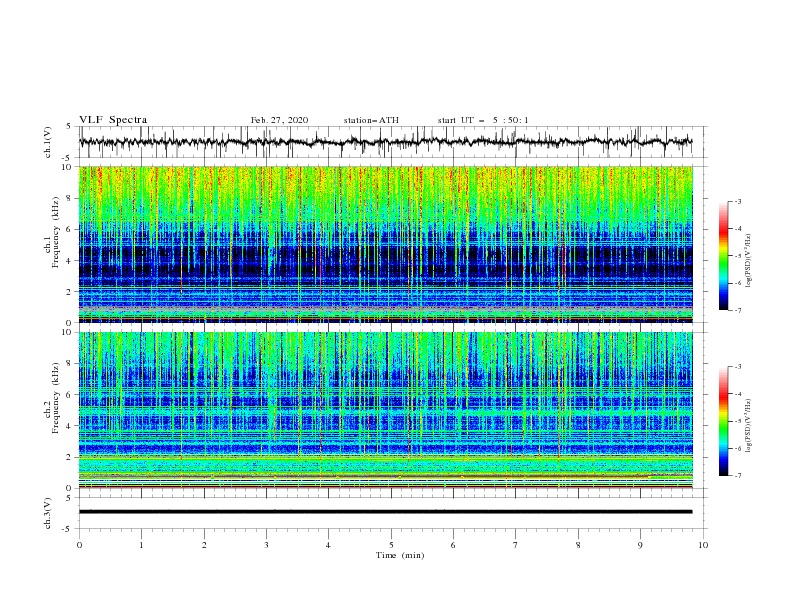Click the time axis tick label '0'
The height and width of the screenshot is (612, 792).
click(79, 545)
